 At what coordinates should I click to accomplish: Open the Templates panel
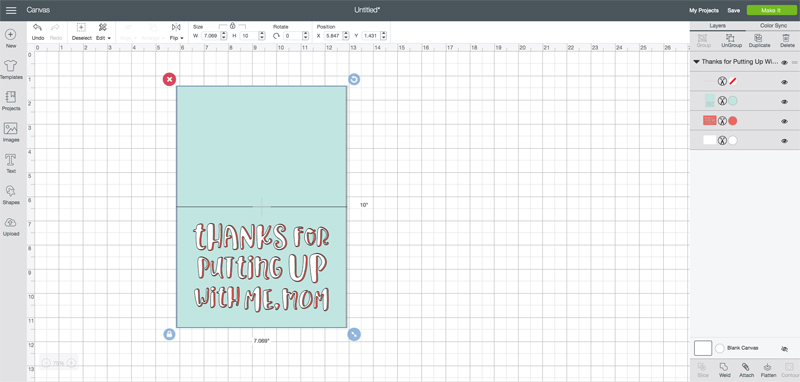11,69
